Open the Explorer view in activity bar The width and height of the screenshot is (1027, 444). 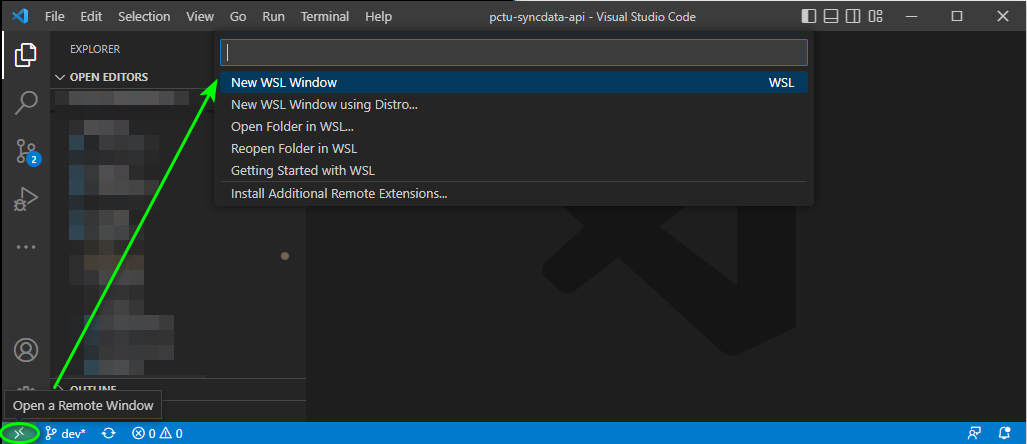[26, 54]
